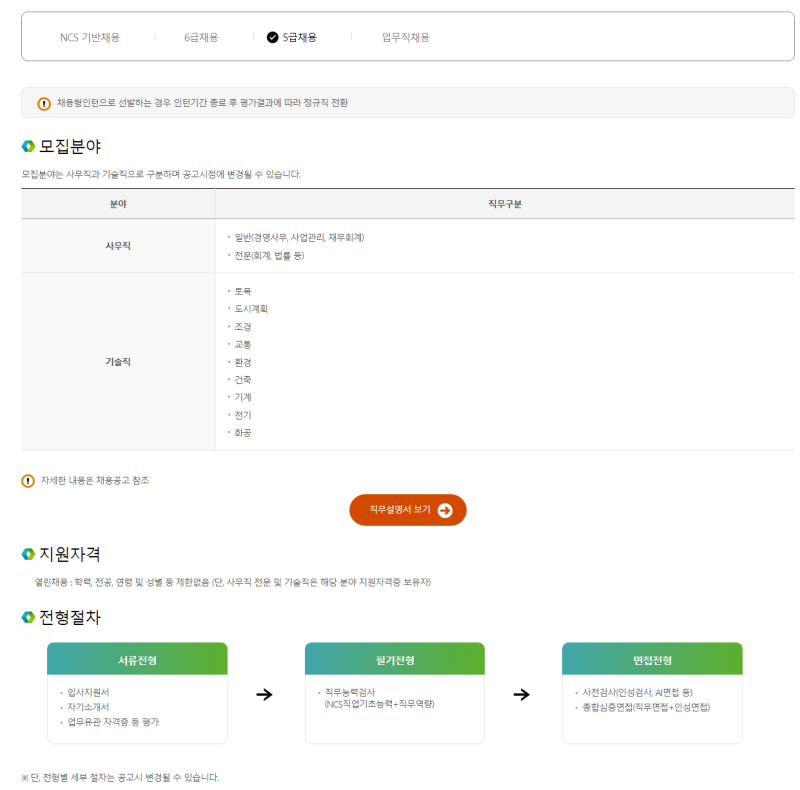Switch to the 6급채용 tab
This screenshot has width=800, height=790.
tap(201, 37)
